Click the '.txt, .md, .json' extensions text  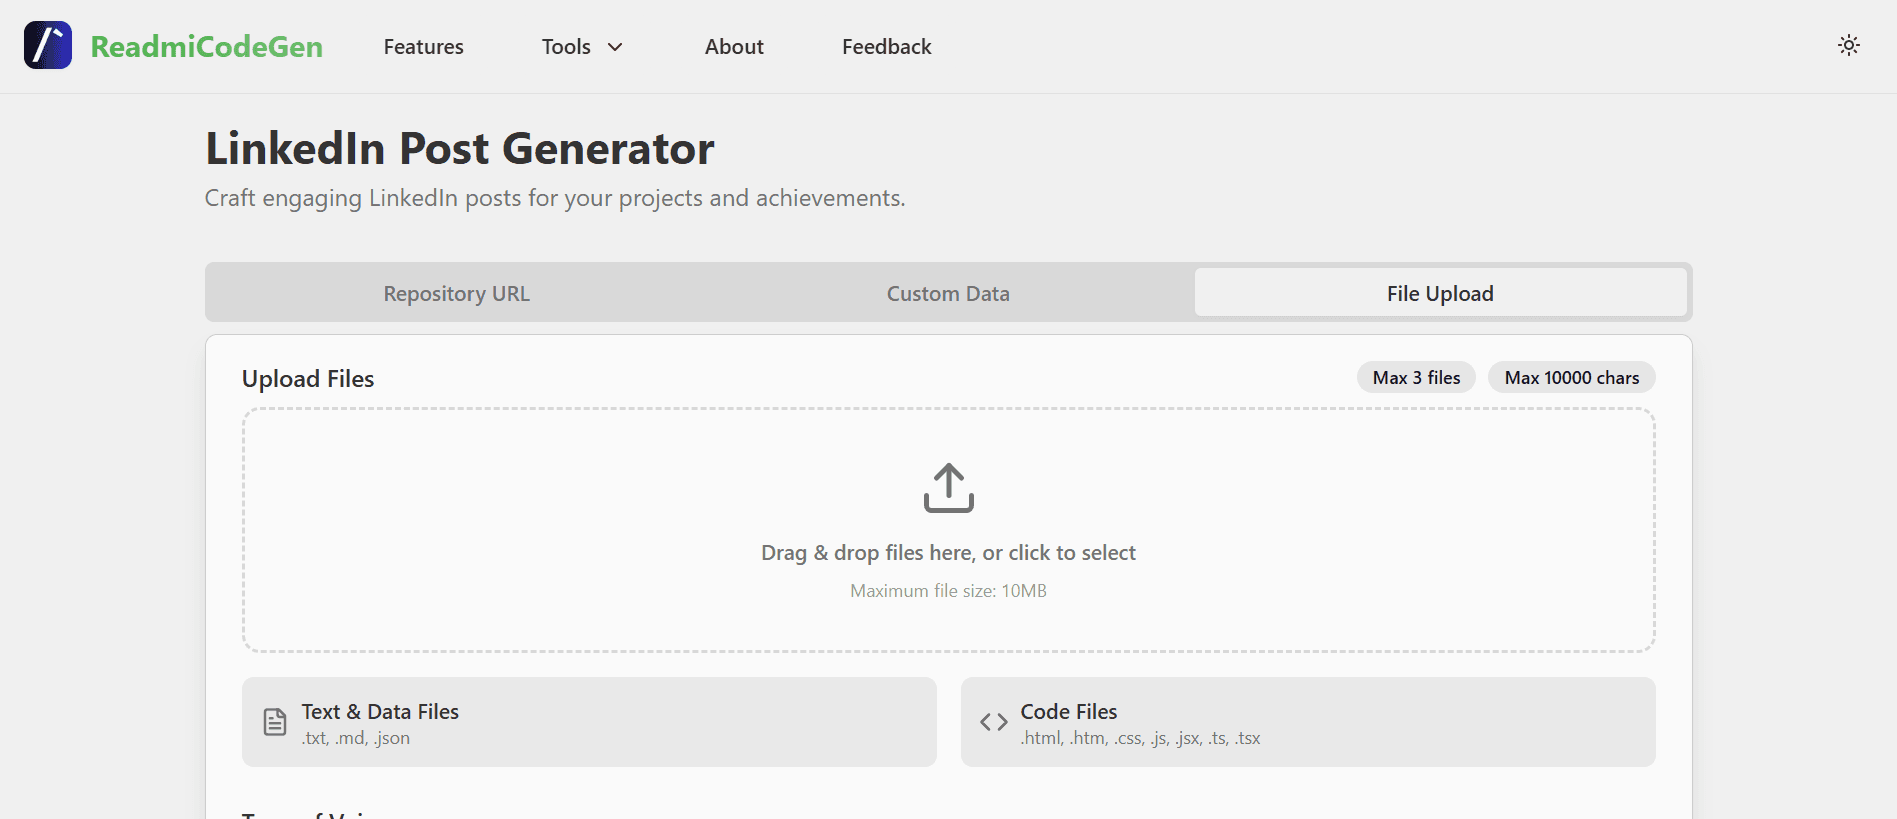point(356,738)
